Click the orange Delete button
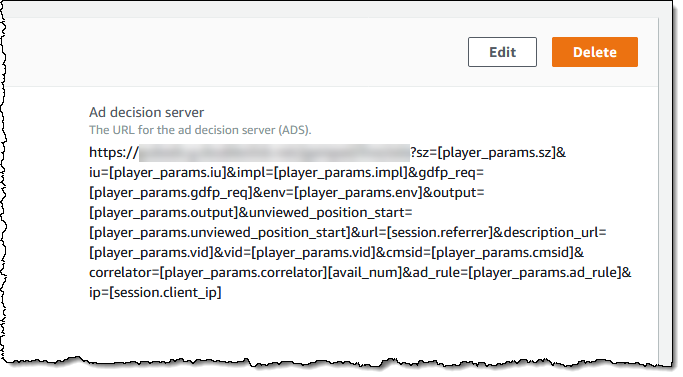 [x=595, y=52]
